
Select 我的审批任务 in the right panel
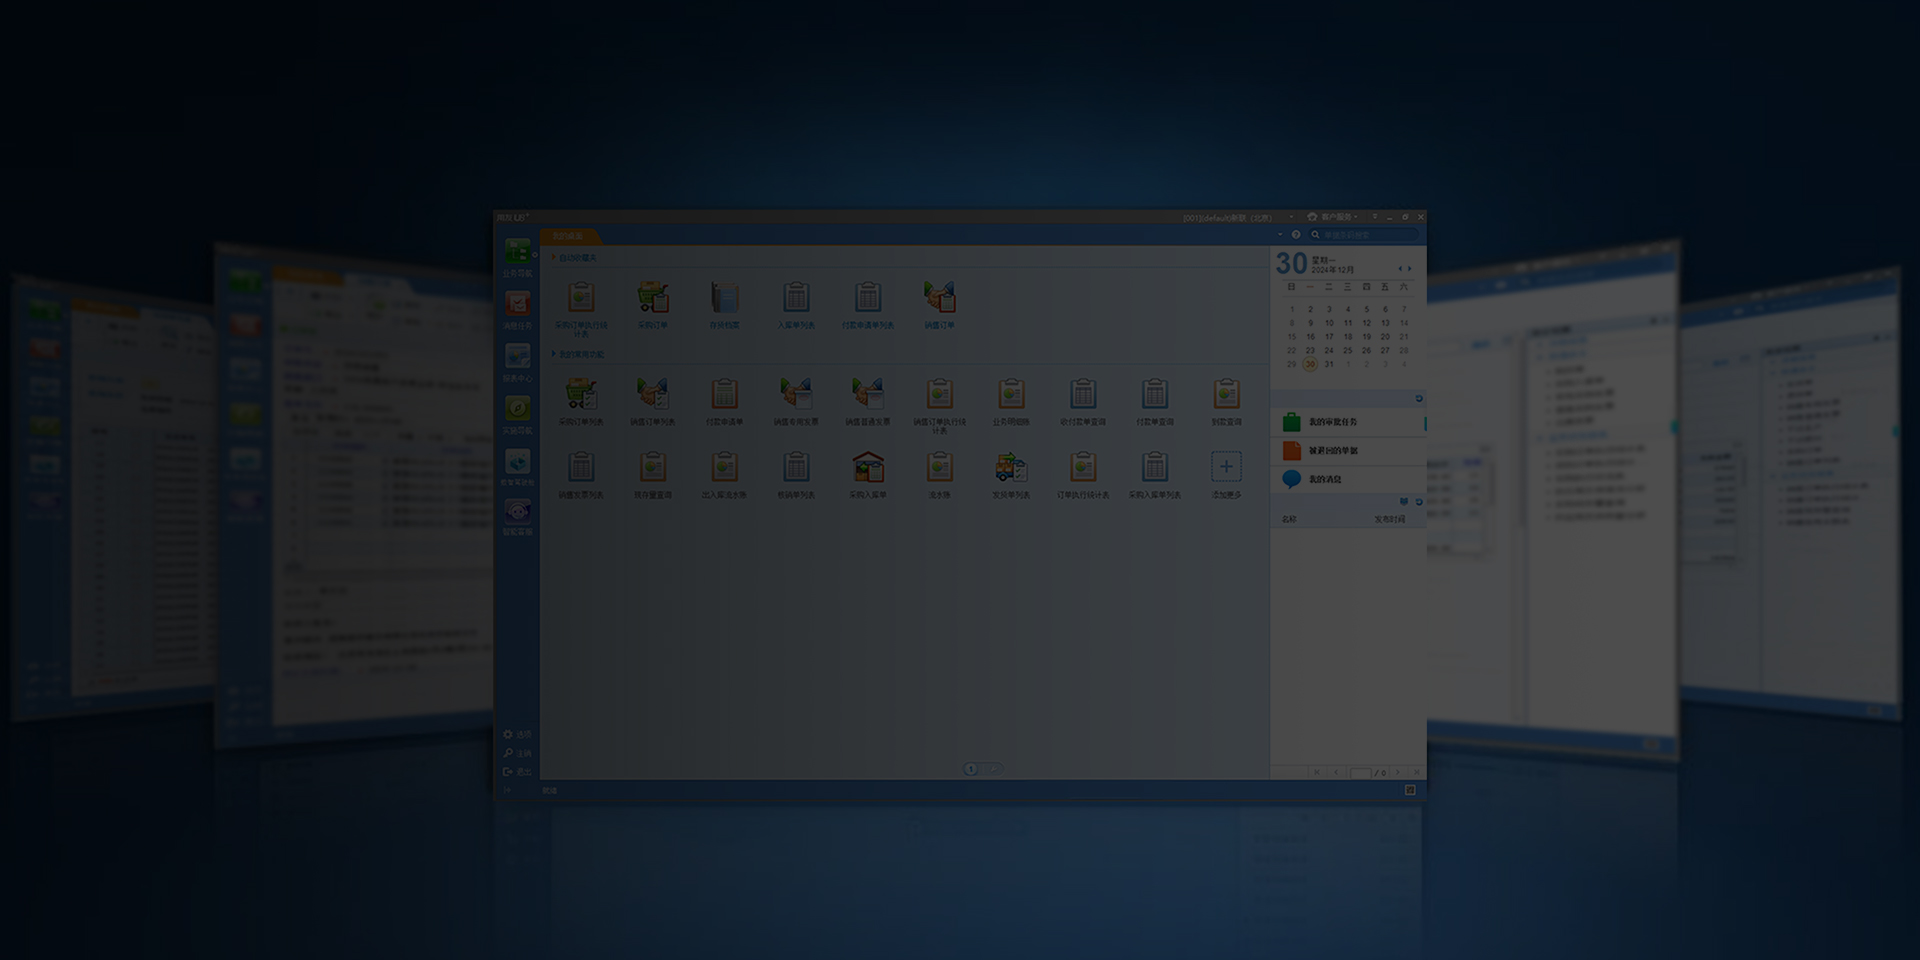point(1333,422)
